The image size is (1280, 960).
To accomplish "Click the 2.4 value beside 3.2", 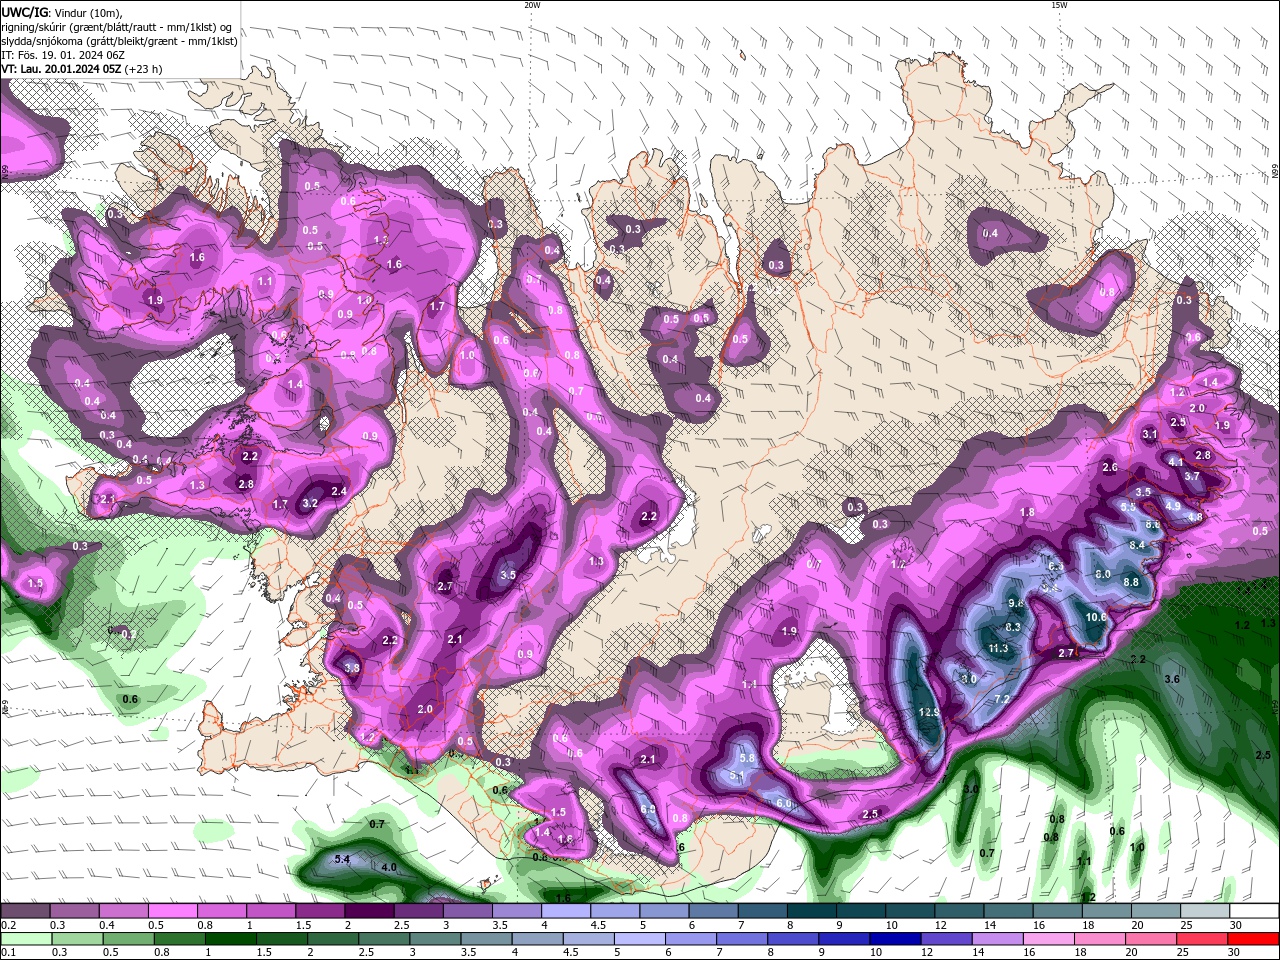I will pos(339,491).
